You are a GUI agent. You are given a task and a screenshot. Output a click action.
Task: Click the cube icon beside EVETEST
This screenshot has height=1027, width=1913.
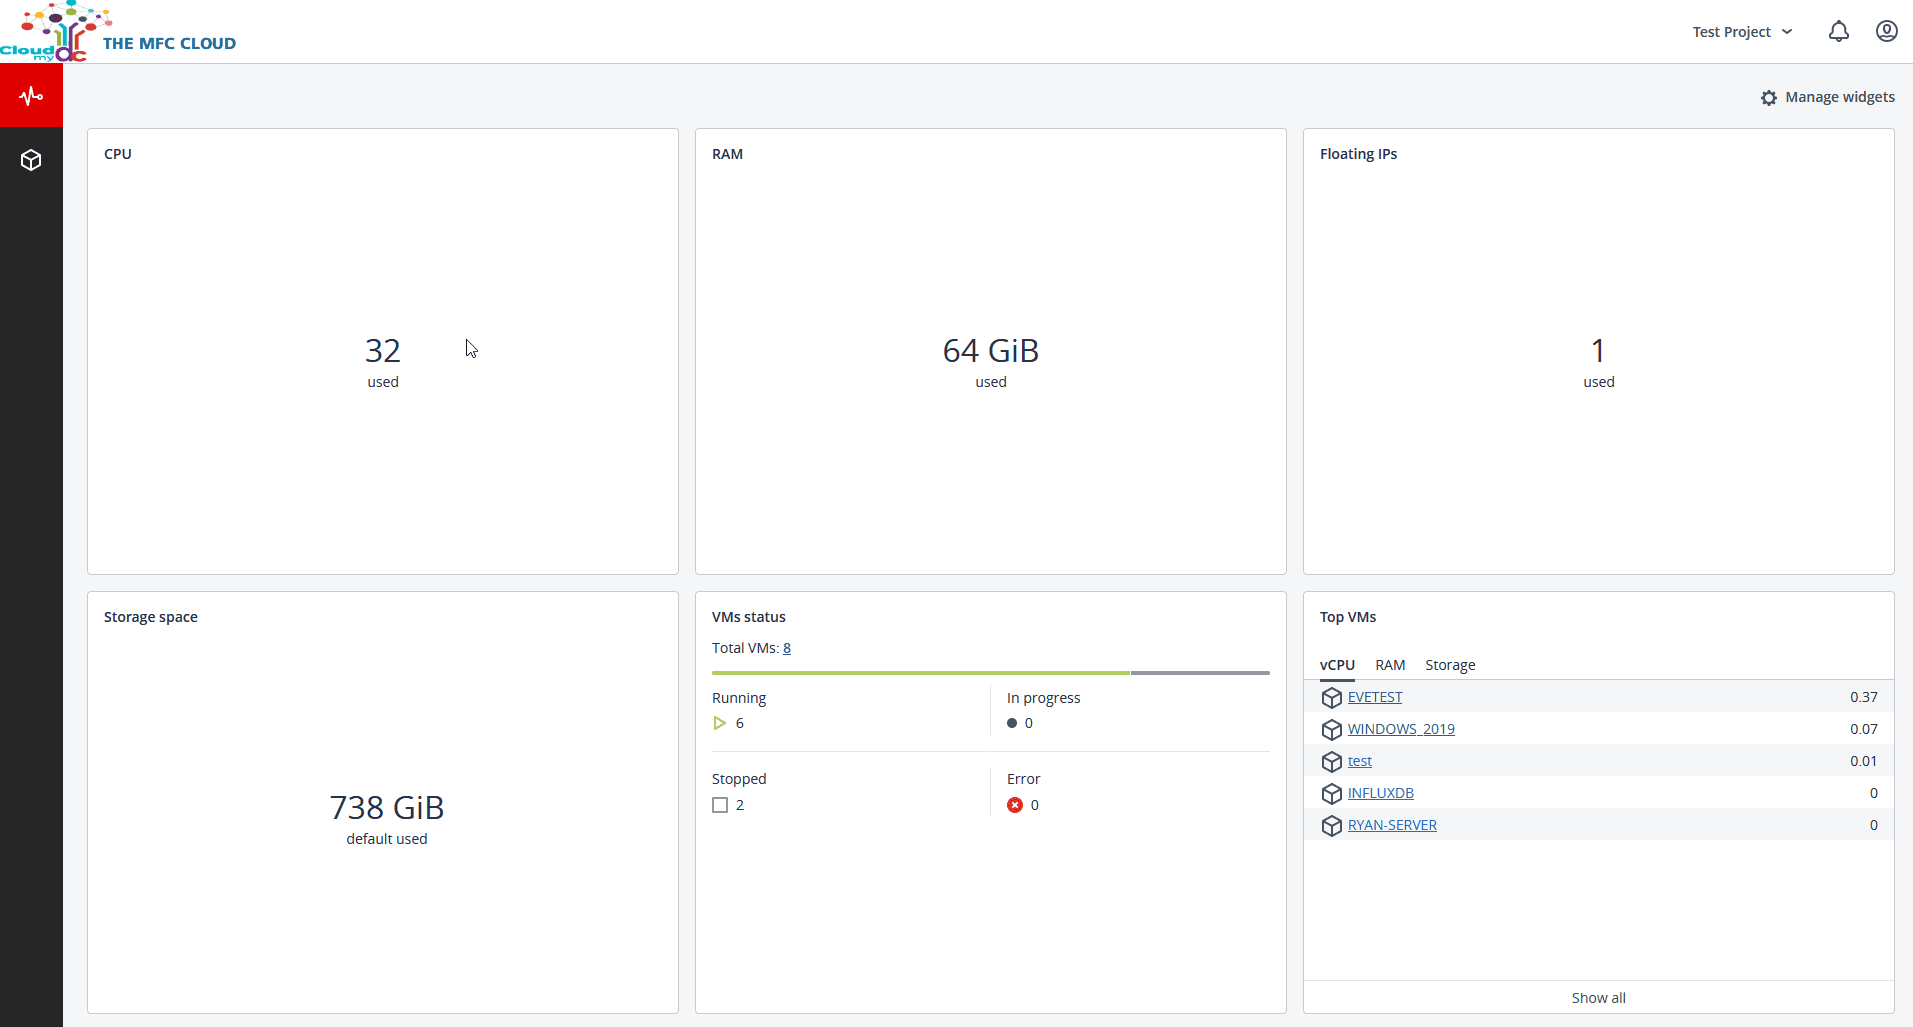point(1331,698)
